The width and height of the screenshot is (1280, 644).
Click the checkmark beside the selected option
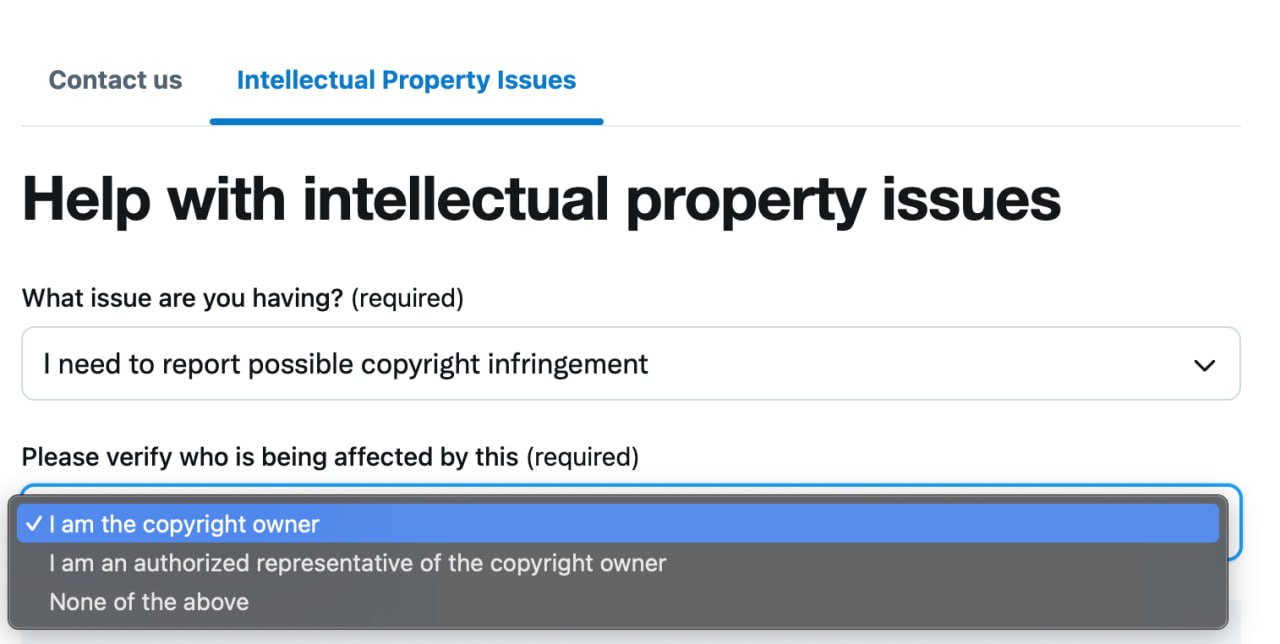(35, 522)
